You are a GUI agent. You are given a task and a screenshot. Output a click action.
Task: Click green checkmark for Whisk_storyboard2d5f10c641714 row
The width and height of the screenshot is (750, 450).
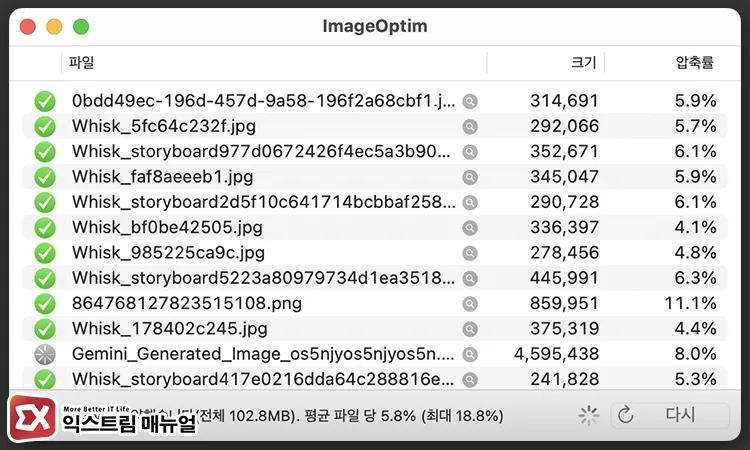(45, 203)
